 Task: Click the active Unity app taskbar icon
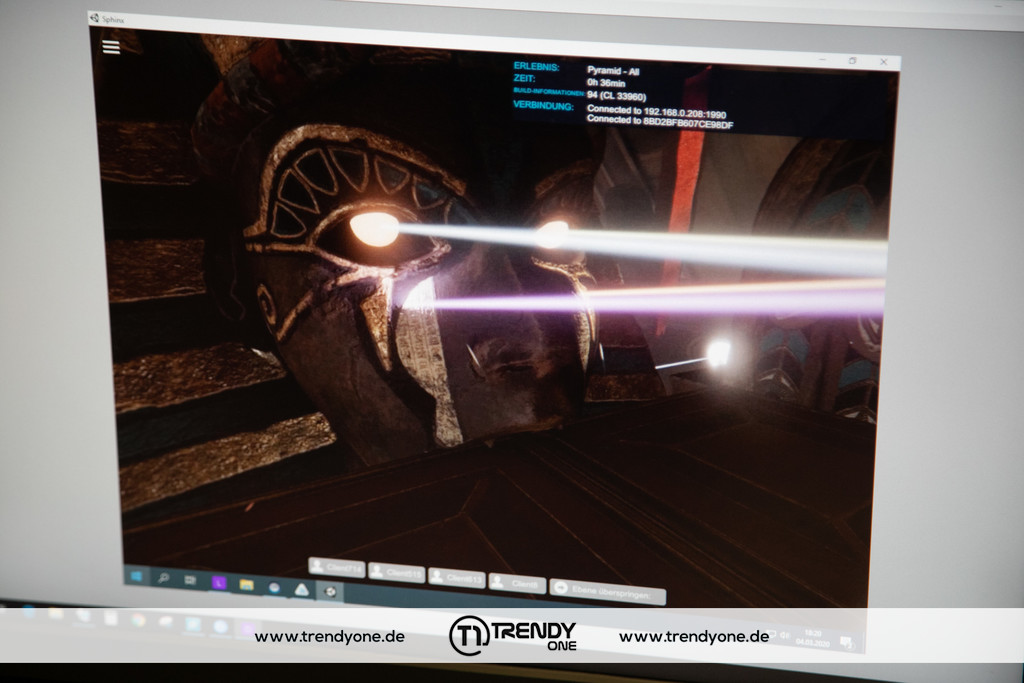tap(330, 591)
